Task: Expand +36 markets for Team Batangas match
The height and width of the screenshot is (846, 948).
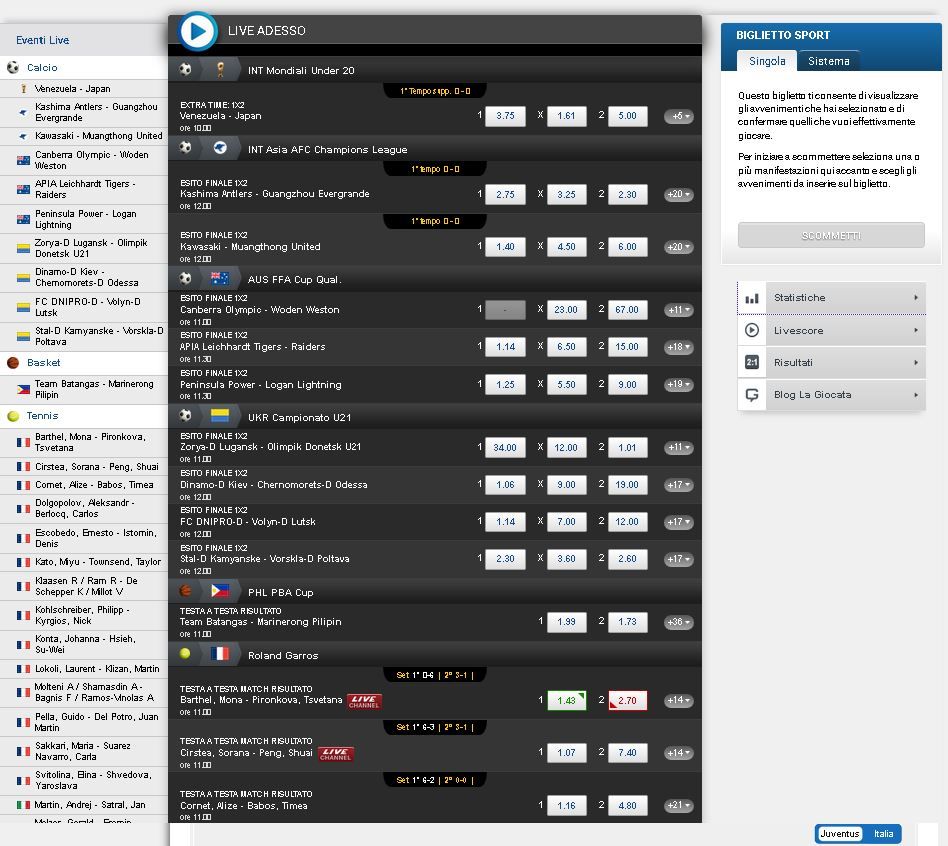Action: pos(678,622)
